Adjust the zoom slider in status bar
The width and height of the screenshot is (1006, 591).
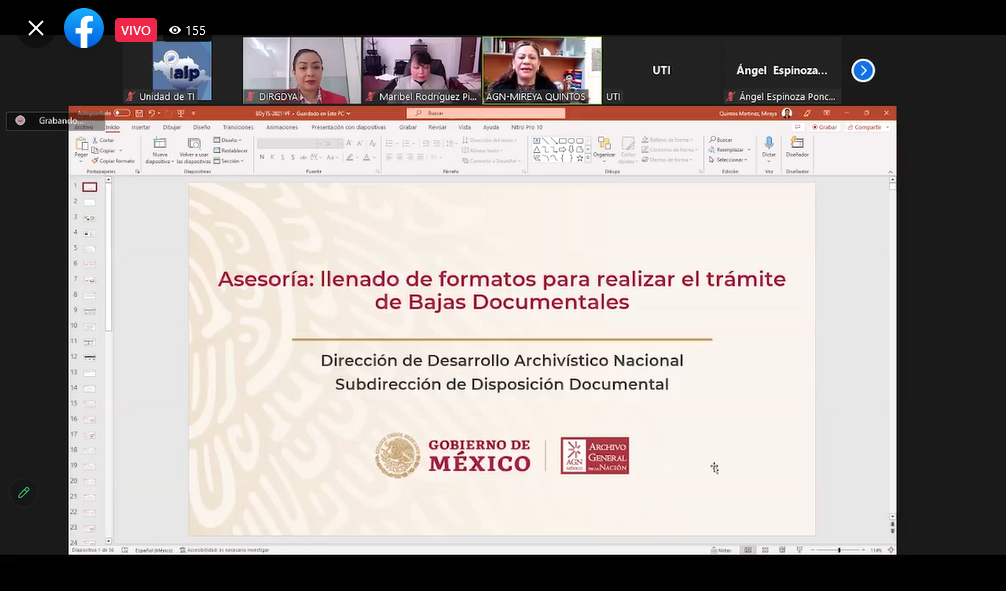(838, 550)
